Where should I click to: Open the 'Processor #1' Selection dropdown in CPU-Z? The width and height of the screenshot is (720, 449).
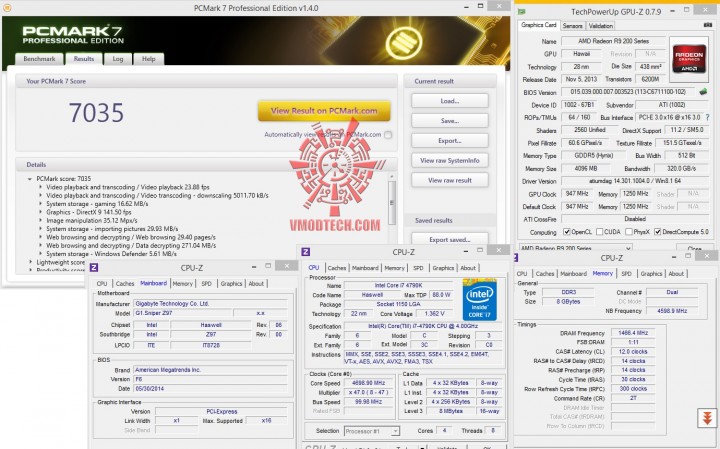372,431
